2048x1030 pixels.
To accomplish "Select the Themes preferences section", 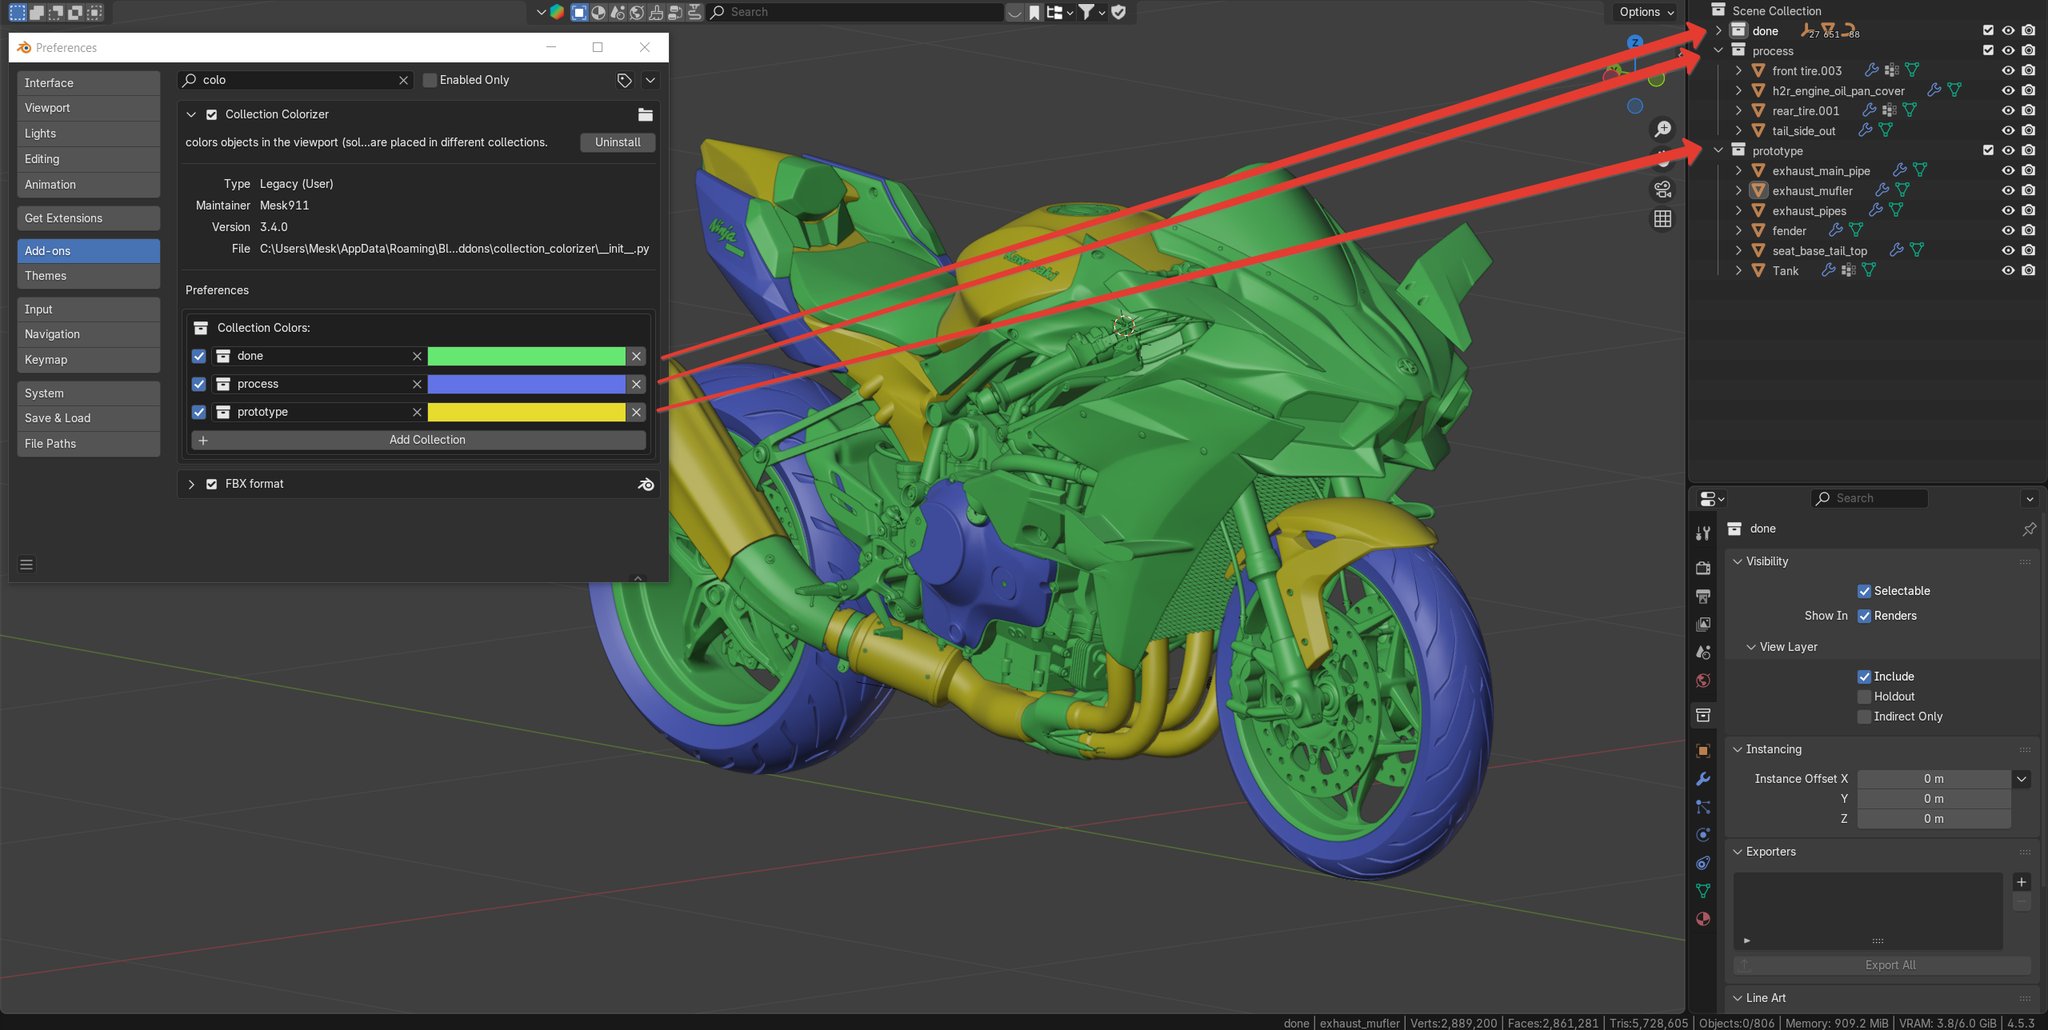I will click(x=88, y=276).
